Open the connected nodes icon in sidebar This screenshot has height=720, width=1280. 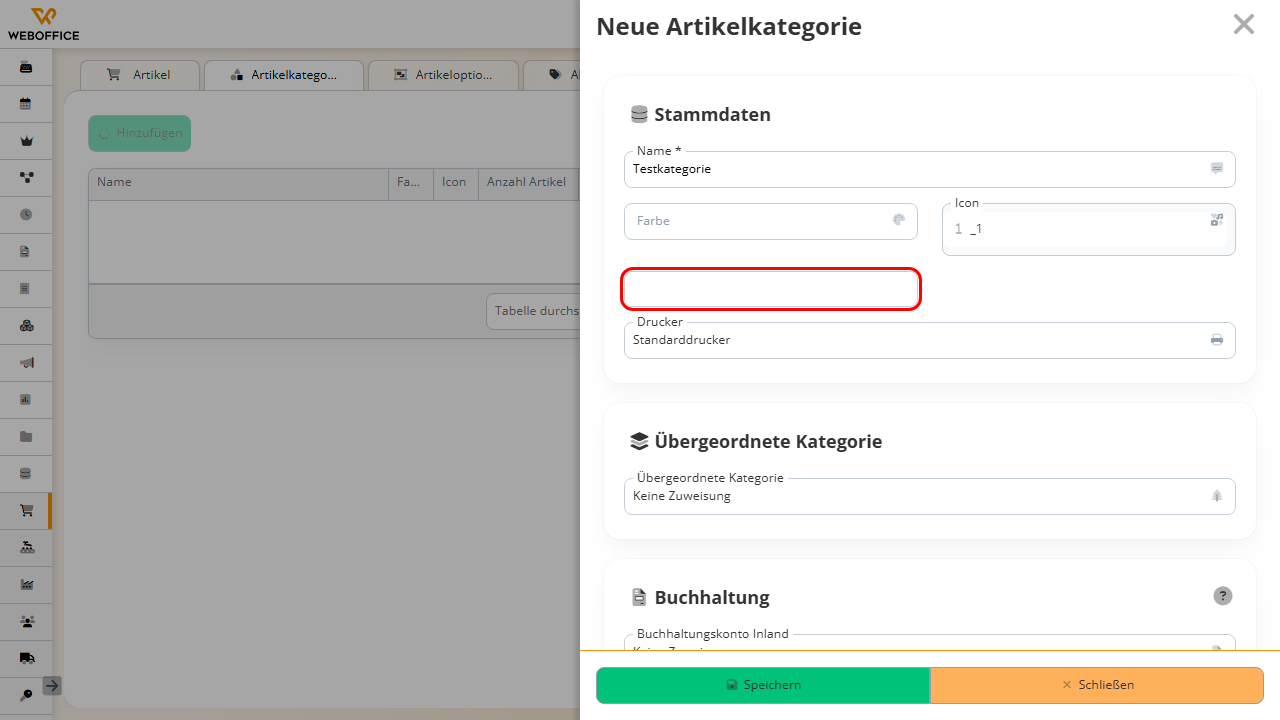pos(26,177)
